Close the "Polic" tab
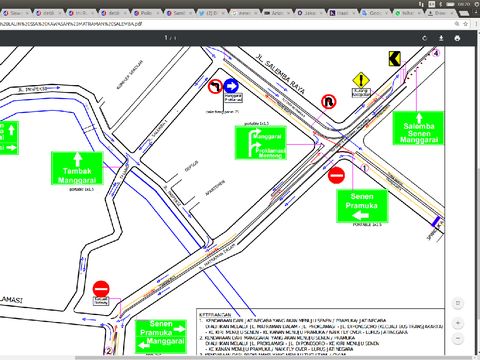This screenshot has width=480, height=360. (x=158, y=13)
